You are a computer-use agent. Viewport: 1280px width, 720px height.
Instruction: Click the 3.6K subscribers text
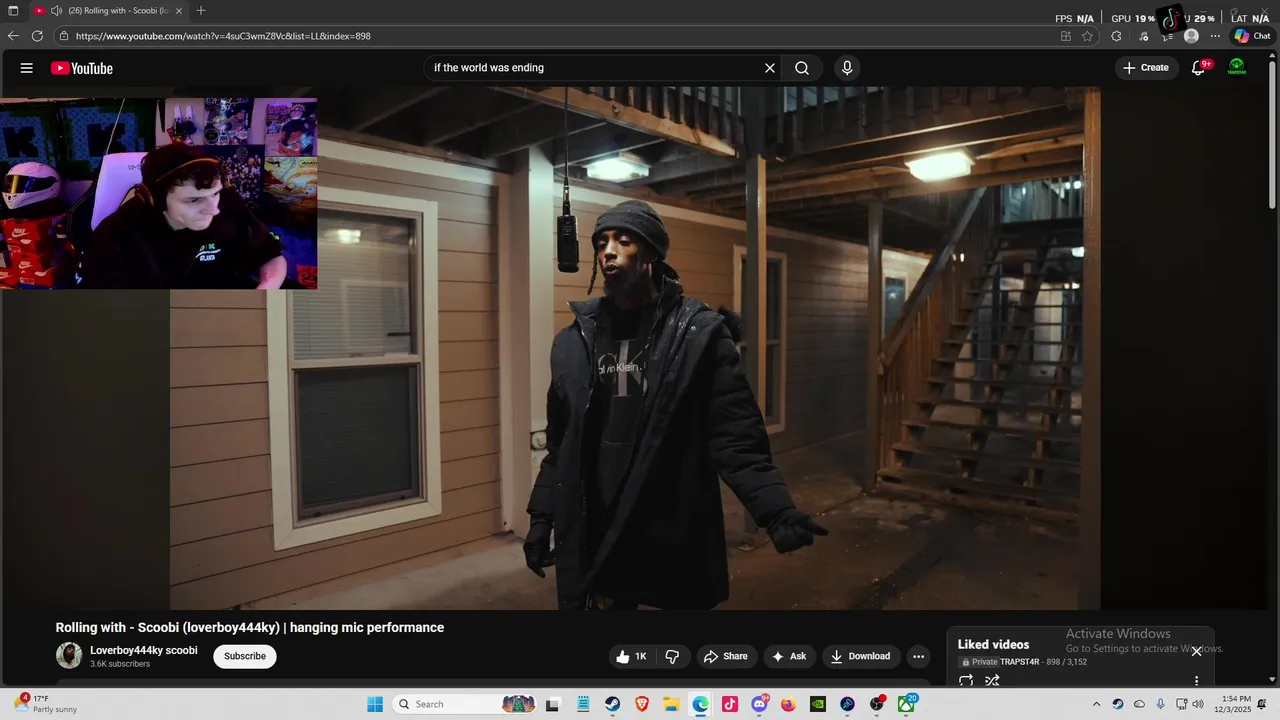(x=120, y=664)
